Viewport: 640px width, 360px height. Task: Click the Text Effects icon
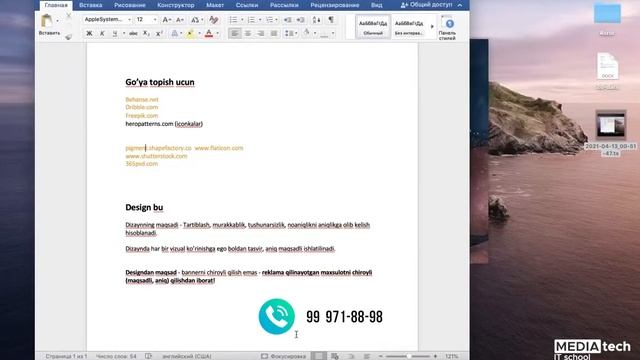pos(175,33)
